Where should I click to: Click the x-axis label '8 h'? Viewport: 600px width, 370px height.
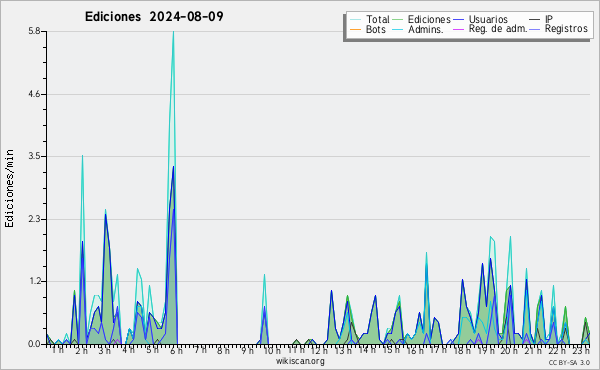pyautogui.click(x=223, y=350)
